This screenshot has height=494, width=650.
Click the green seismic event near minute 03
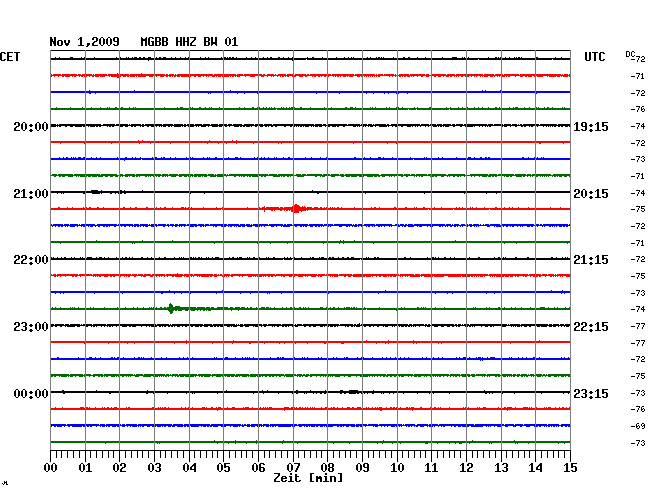coord(171,308)
